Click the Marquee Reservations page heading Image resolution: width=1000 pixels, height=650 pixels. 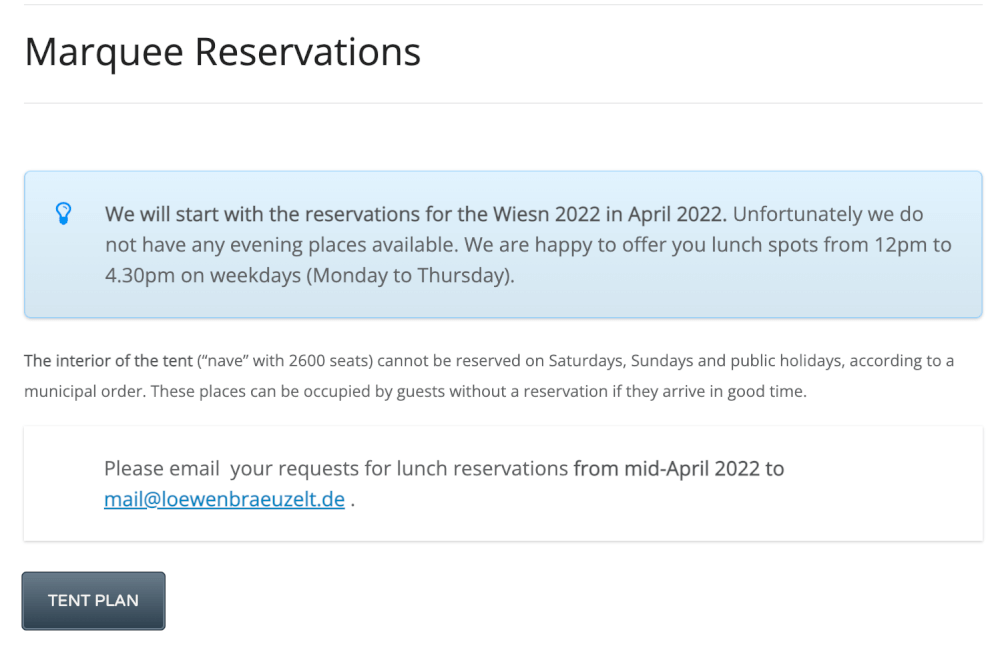tap(223, 52)
